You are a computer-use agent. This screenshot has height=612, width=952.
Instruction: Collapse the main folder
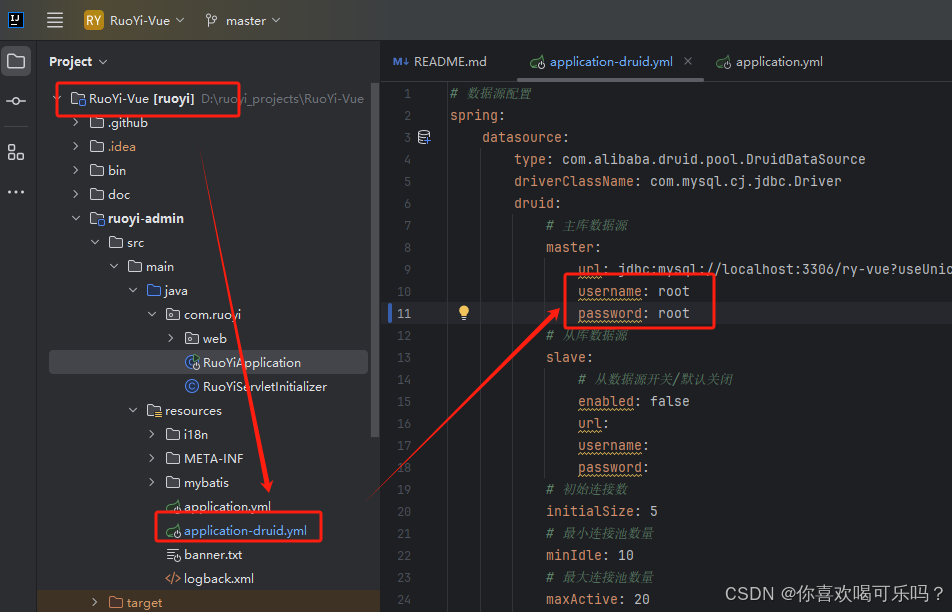pos(114,266)
